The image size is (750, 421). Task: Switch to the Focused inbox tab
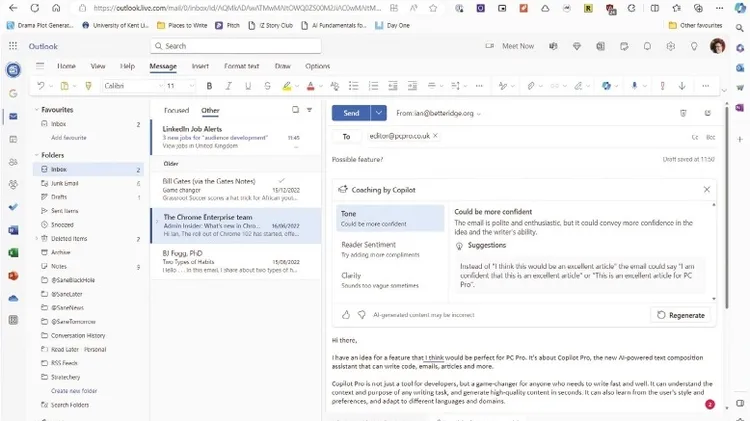click(x=176, y=111)
